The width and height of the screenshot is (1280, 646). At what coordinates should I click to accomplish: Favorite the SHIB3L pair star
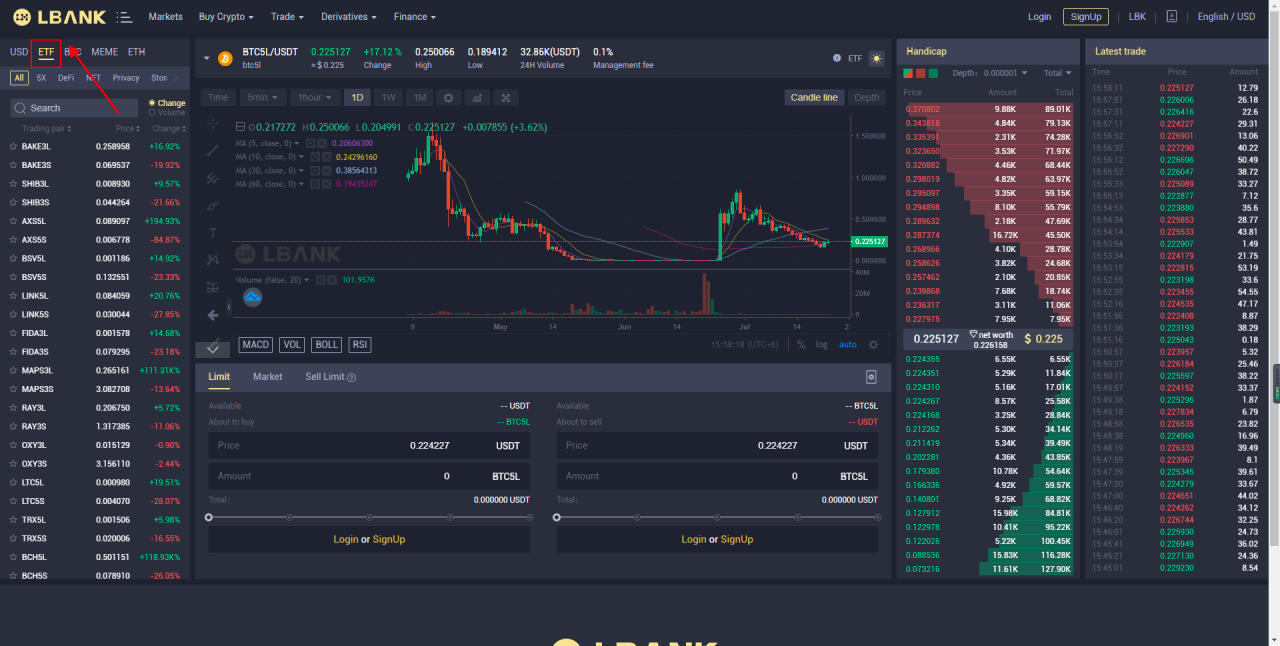pos(13,184)
